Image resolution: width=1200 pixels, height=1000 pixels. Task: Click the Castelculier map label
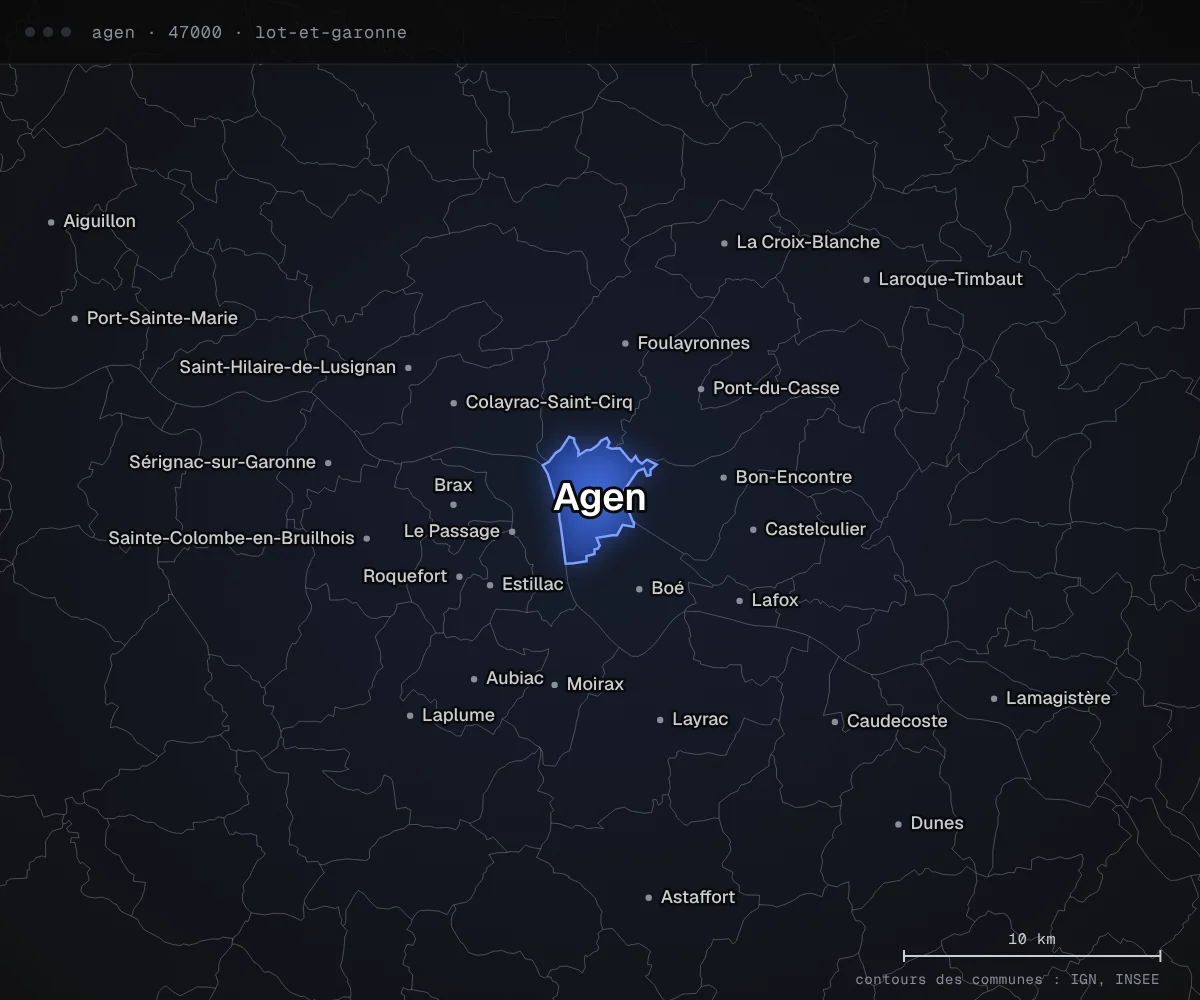pyautogui.click(x=815, y=529)
